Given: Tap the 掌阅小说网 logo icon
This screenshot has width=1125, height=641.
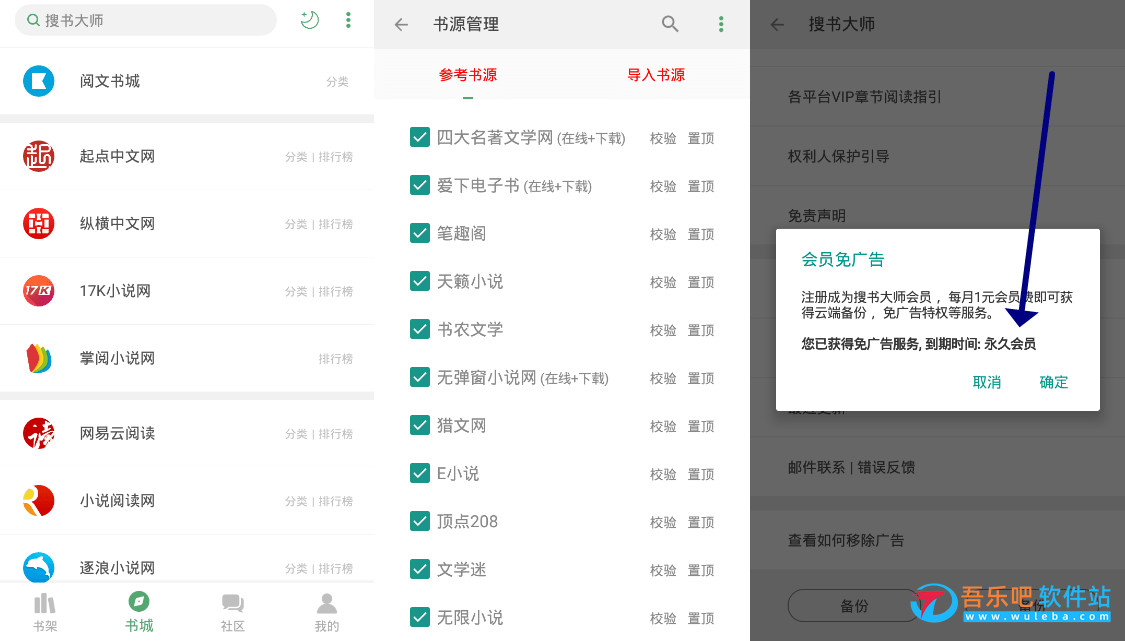Looking at the screenshot, I should coord(39,358).
